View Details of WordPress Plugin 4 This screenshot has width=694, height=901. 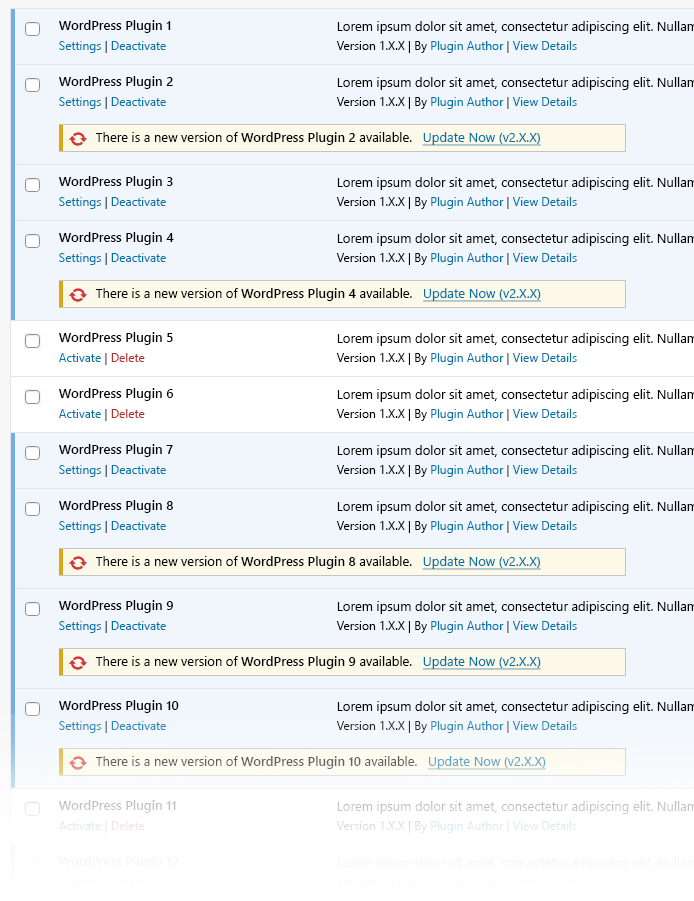pyautogui.click(x=545, y=258)
